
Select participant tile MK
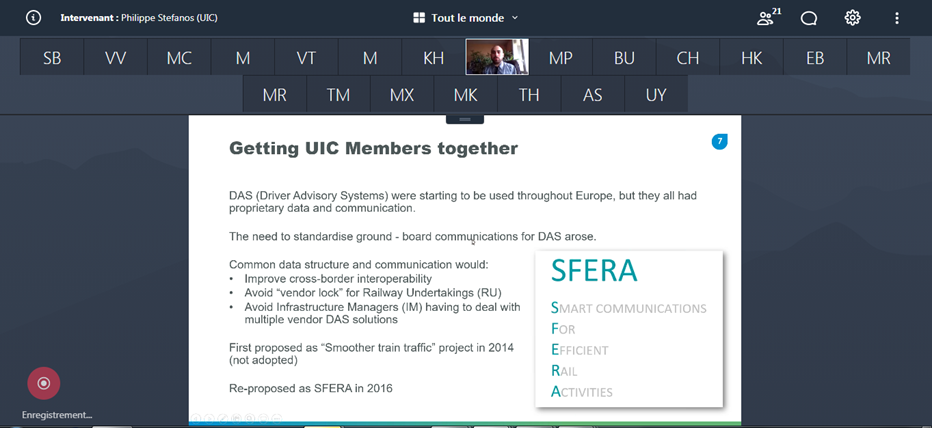point(465,94)
